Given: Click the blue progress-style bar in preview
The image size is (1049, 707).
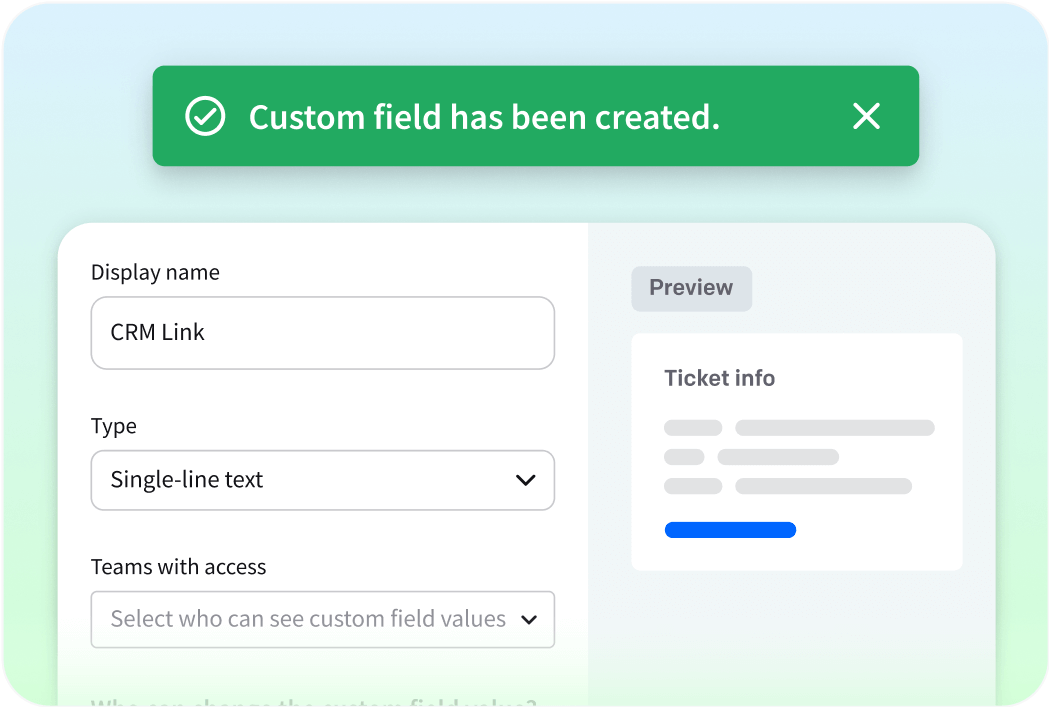Looking at the screenshot, I should pyautogui.click(x=730, y=530).
